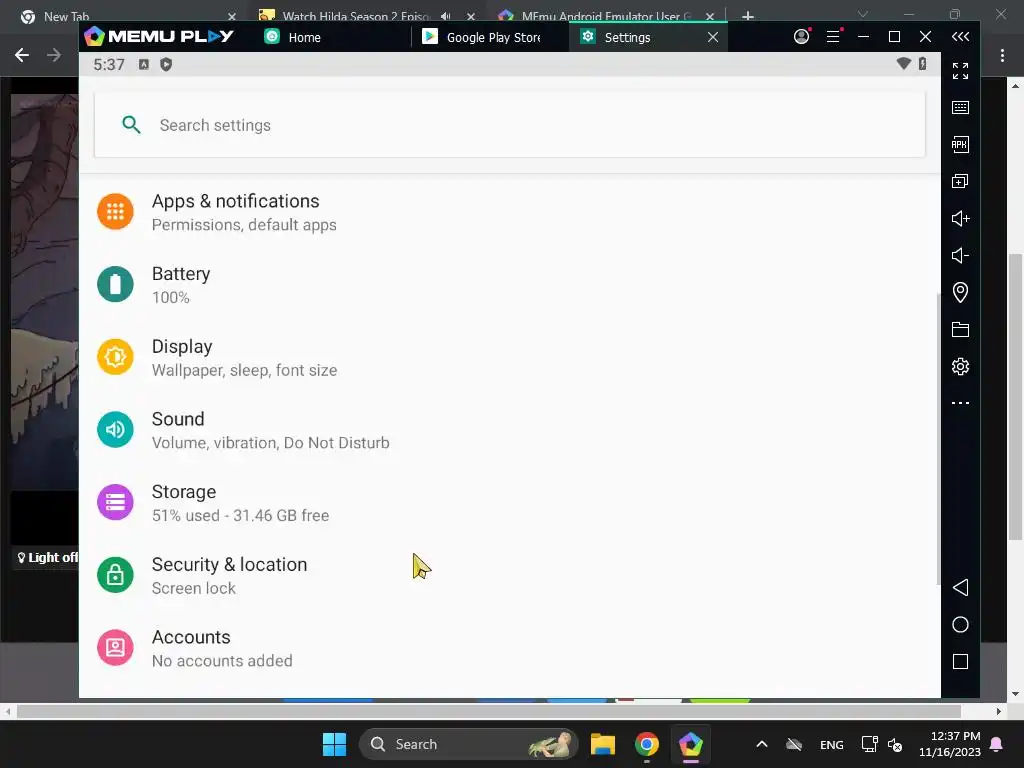
Task: Show more tools via three-dots icon
Action: tap(960, 403)
